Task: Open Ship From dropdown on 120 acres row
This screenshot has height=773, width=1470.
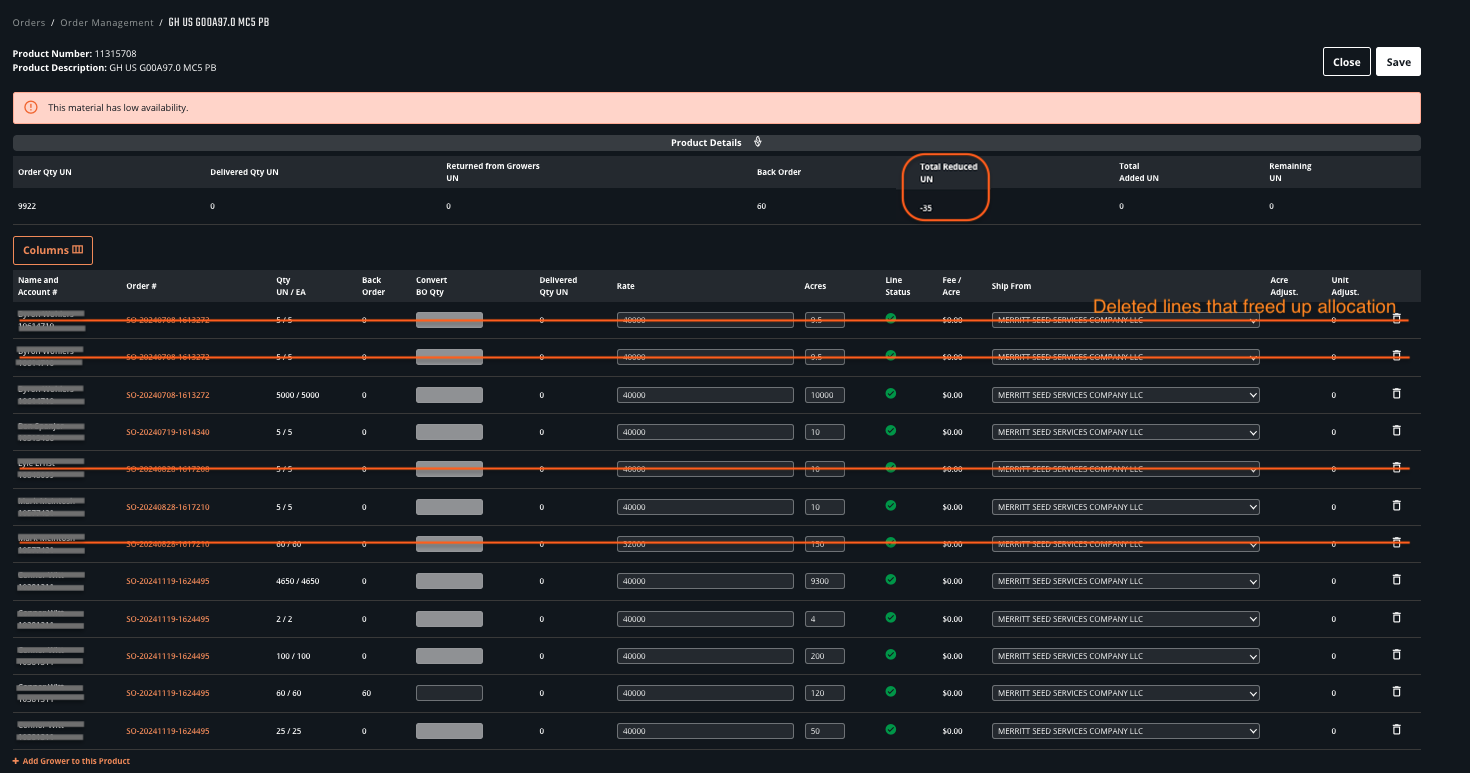Action: (x=1125, y=693)
